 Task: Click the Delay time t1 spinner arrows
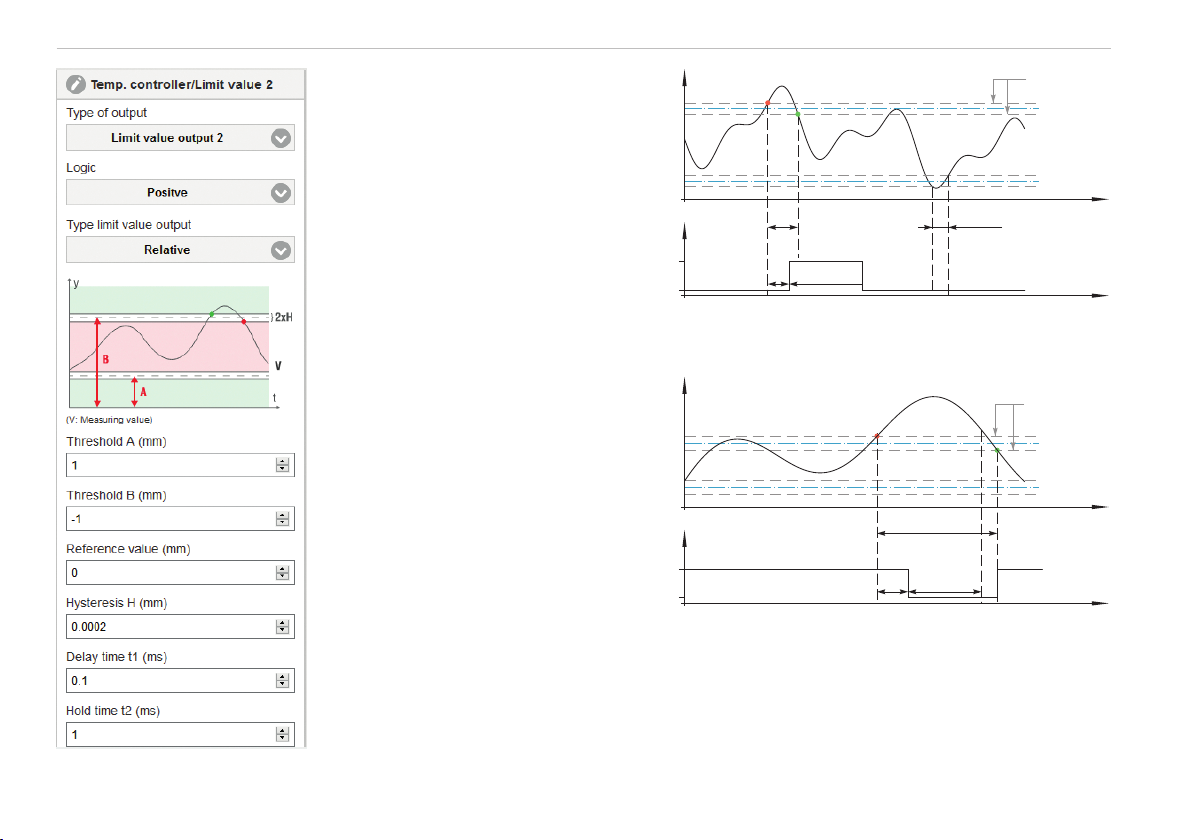283,681
